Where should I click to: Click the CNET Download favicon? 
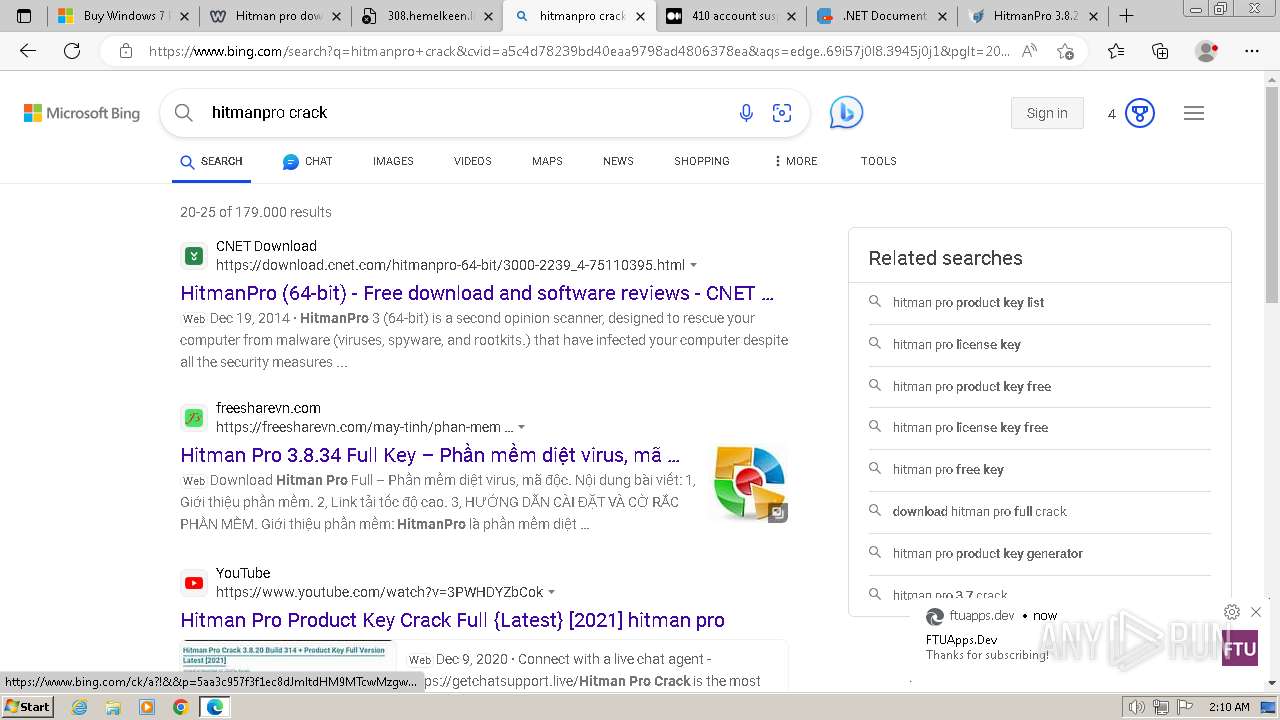pyautogui.click(x=194, y=256)
